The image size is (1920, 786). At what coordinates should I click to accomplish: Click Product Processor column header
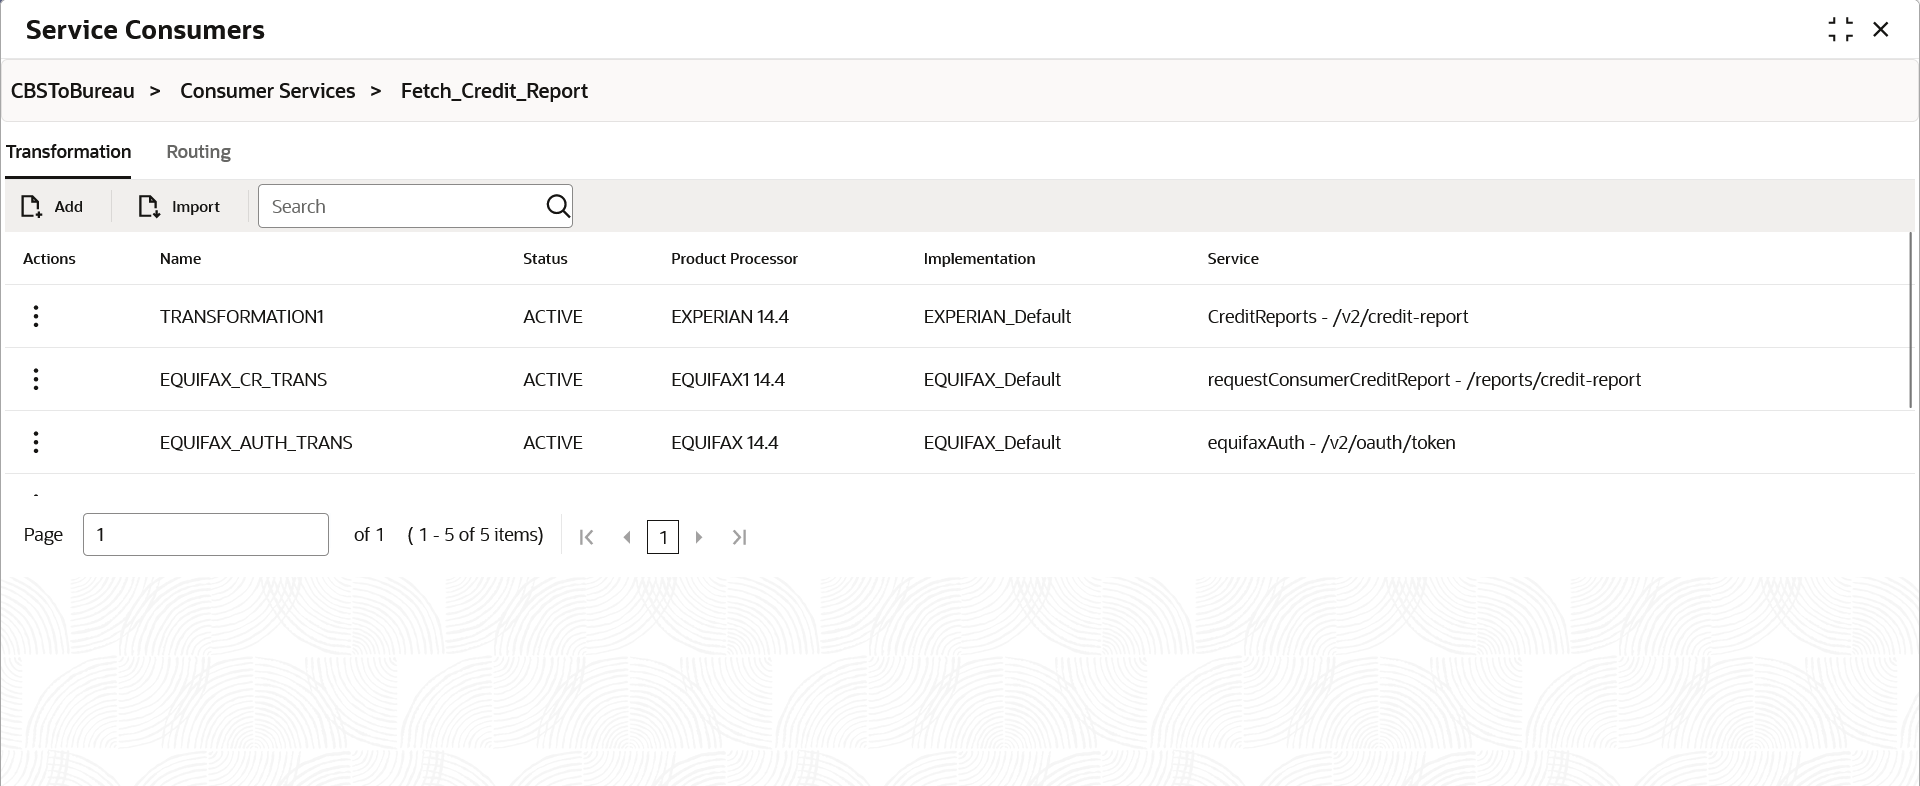click(734, 259)
